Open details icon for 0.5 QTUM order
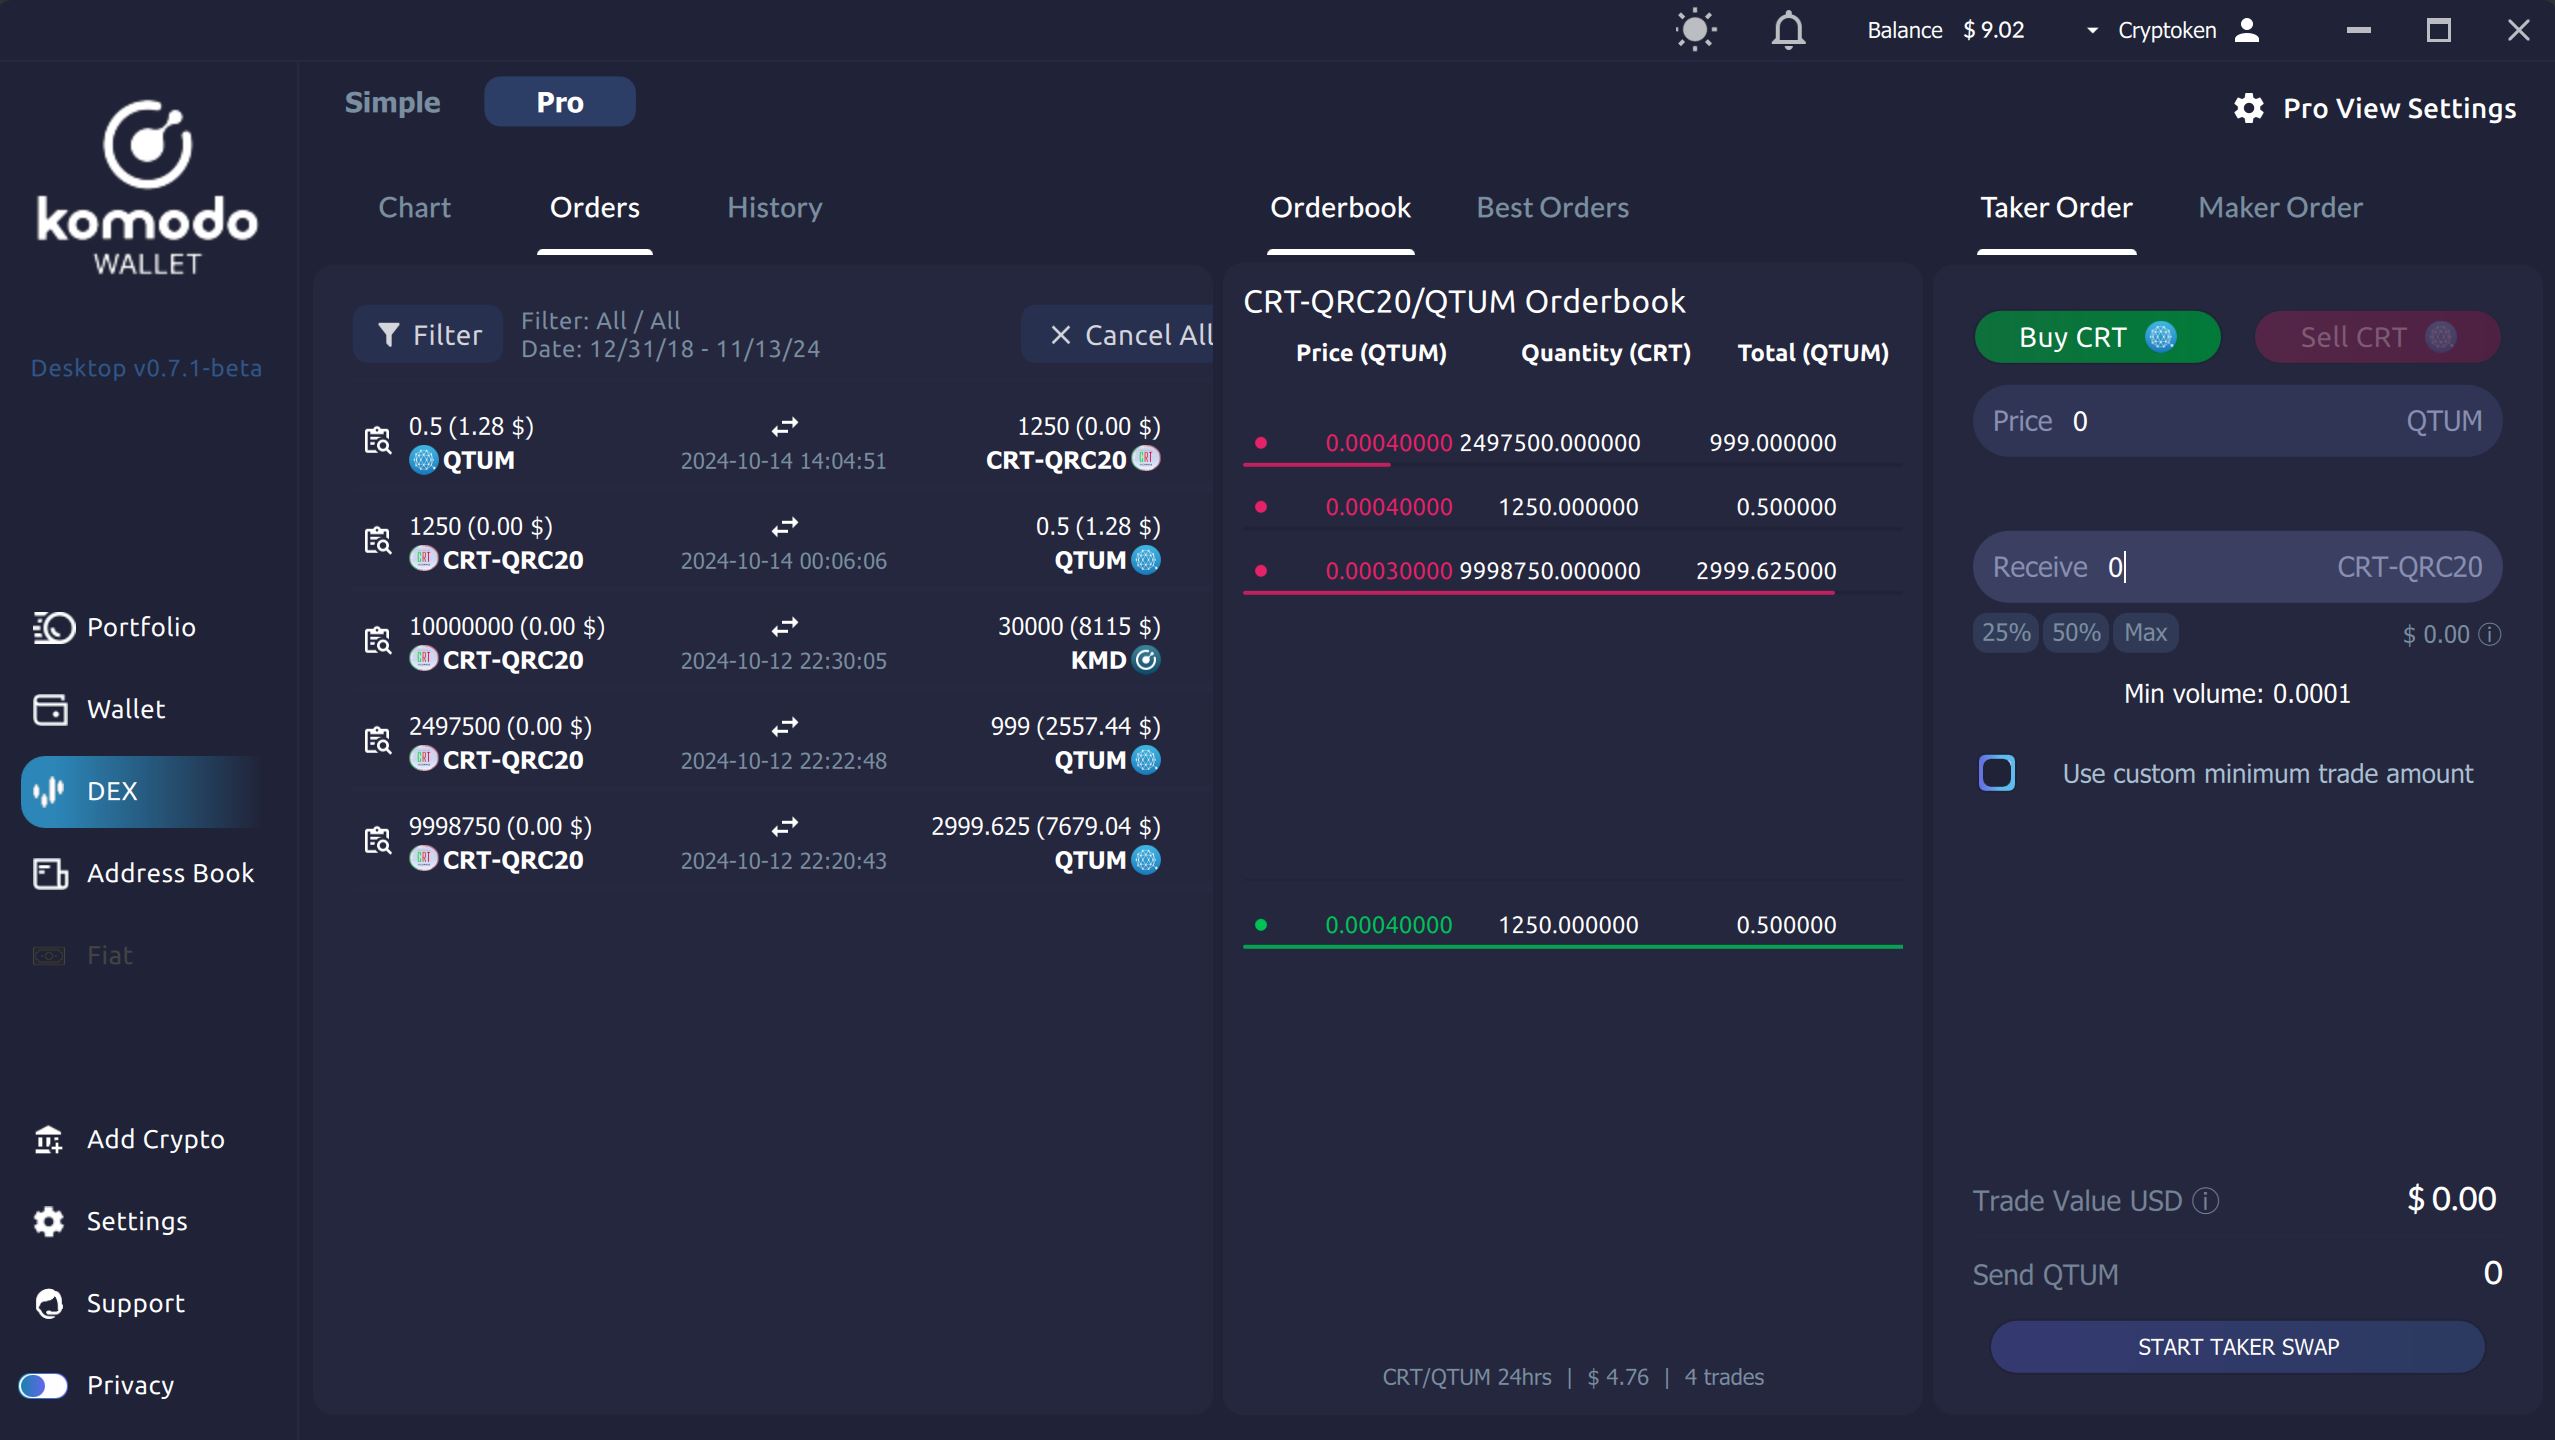 coord(377,441)
